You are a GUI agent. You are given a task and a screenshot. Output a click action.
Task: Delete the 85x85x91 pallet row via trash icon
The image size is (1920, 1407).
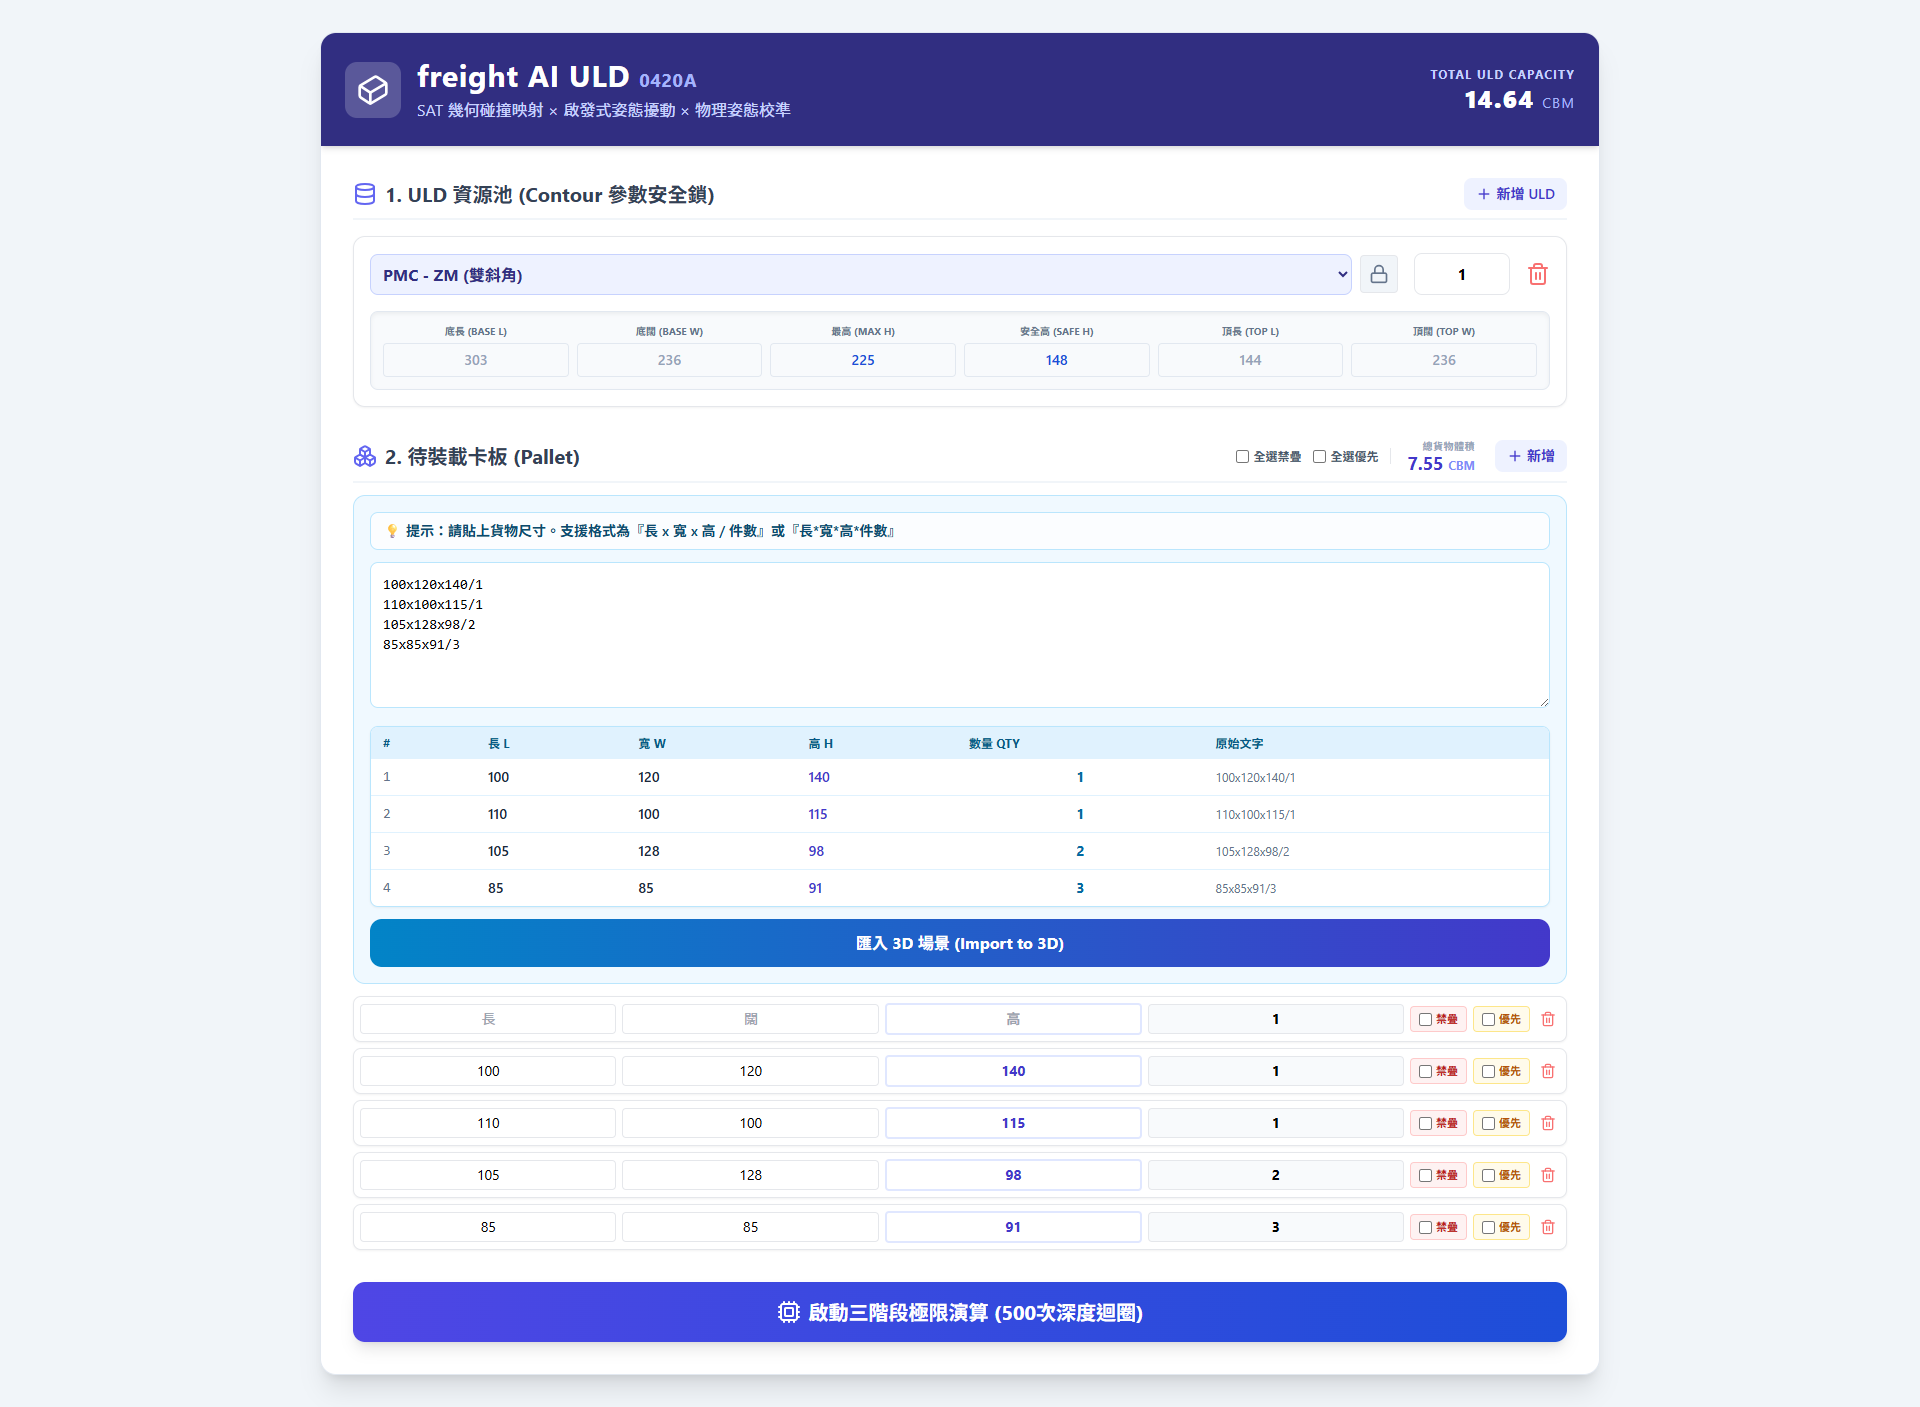pyautogui.click(x=1548, y=1227)
